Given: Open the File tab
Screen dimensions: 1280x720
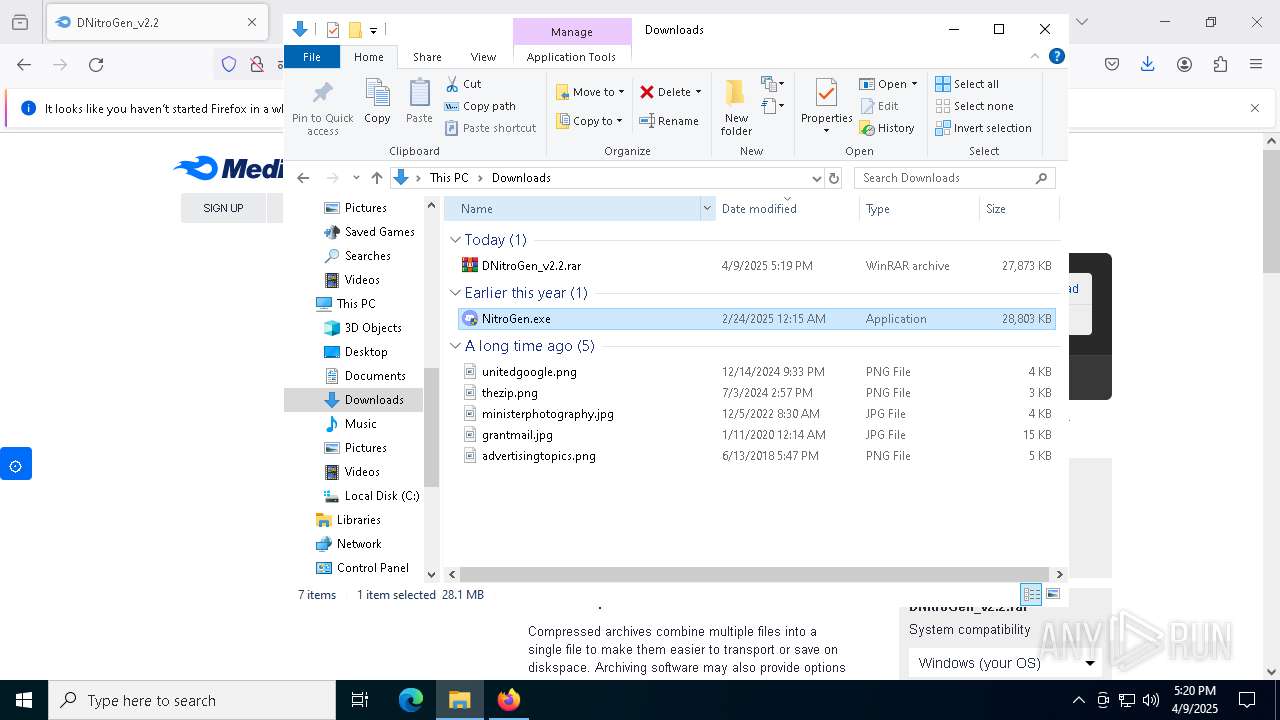Looking at the screenshot, I should pyautogui.click(x=312, y=57).
